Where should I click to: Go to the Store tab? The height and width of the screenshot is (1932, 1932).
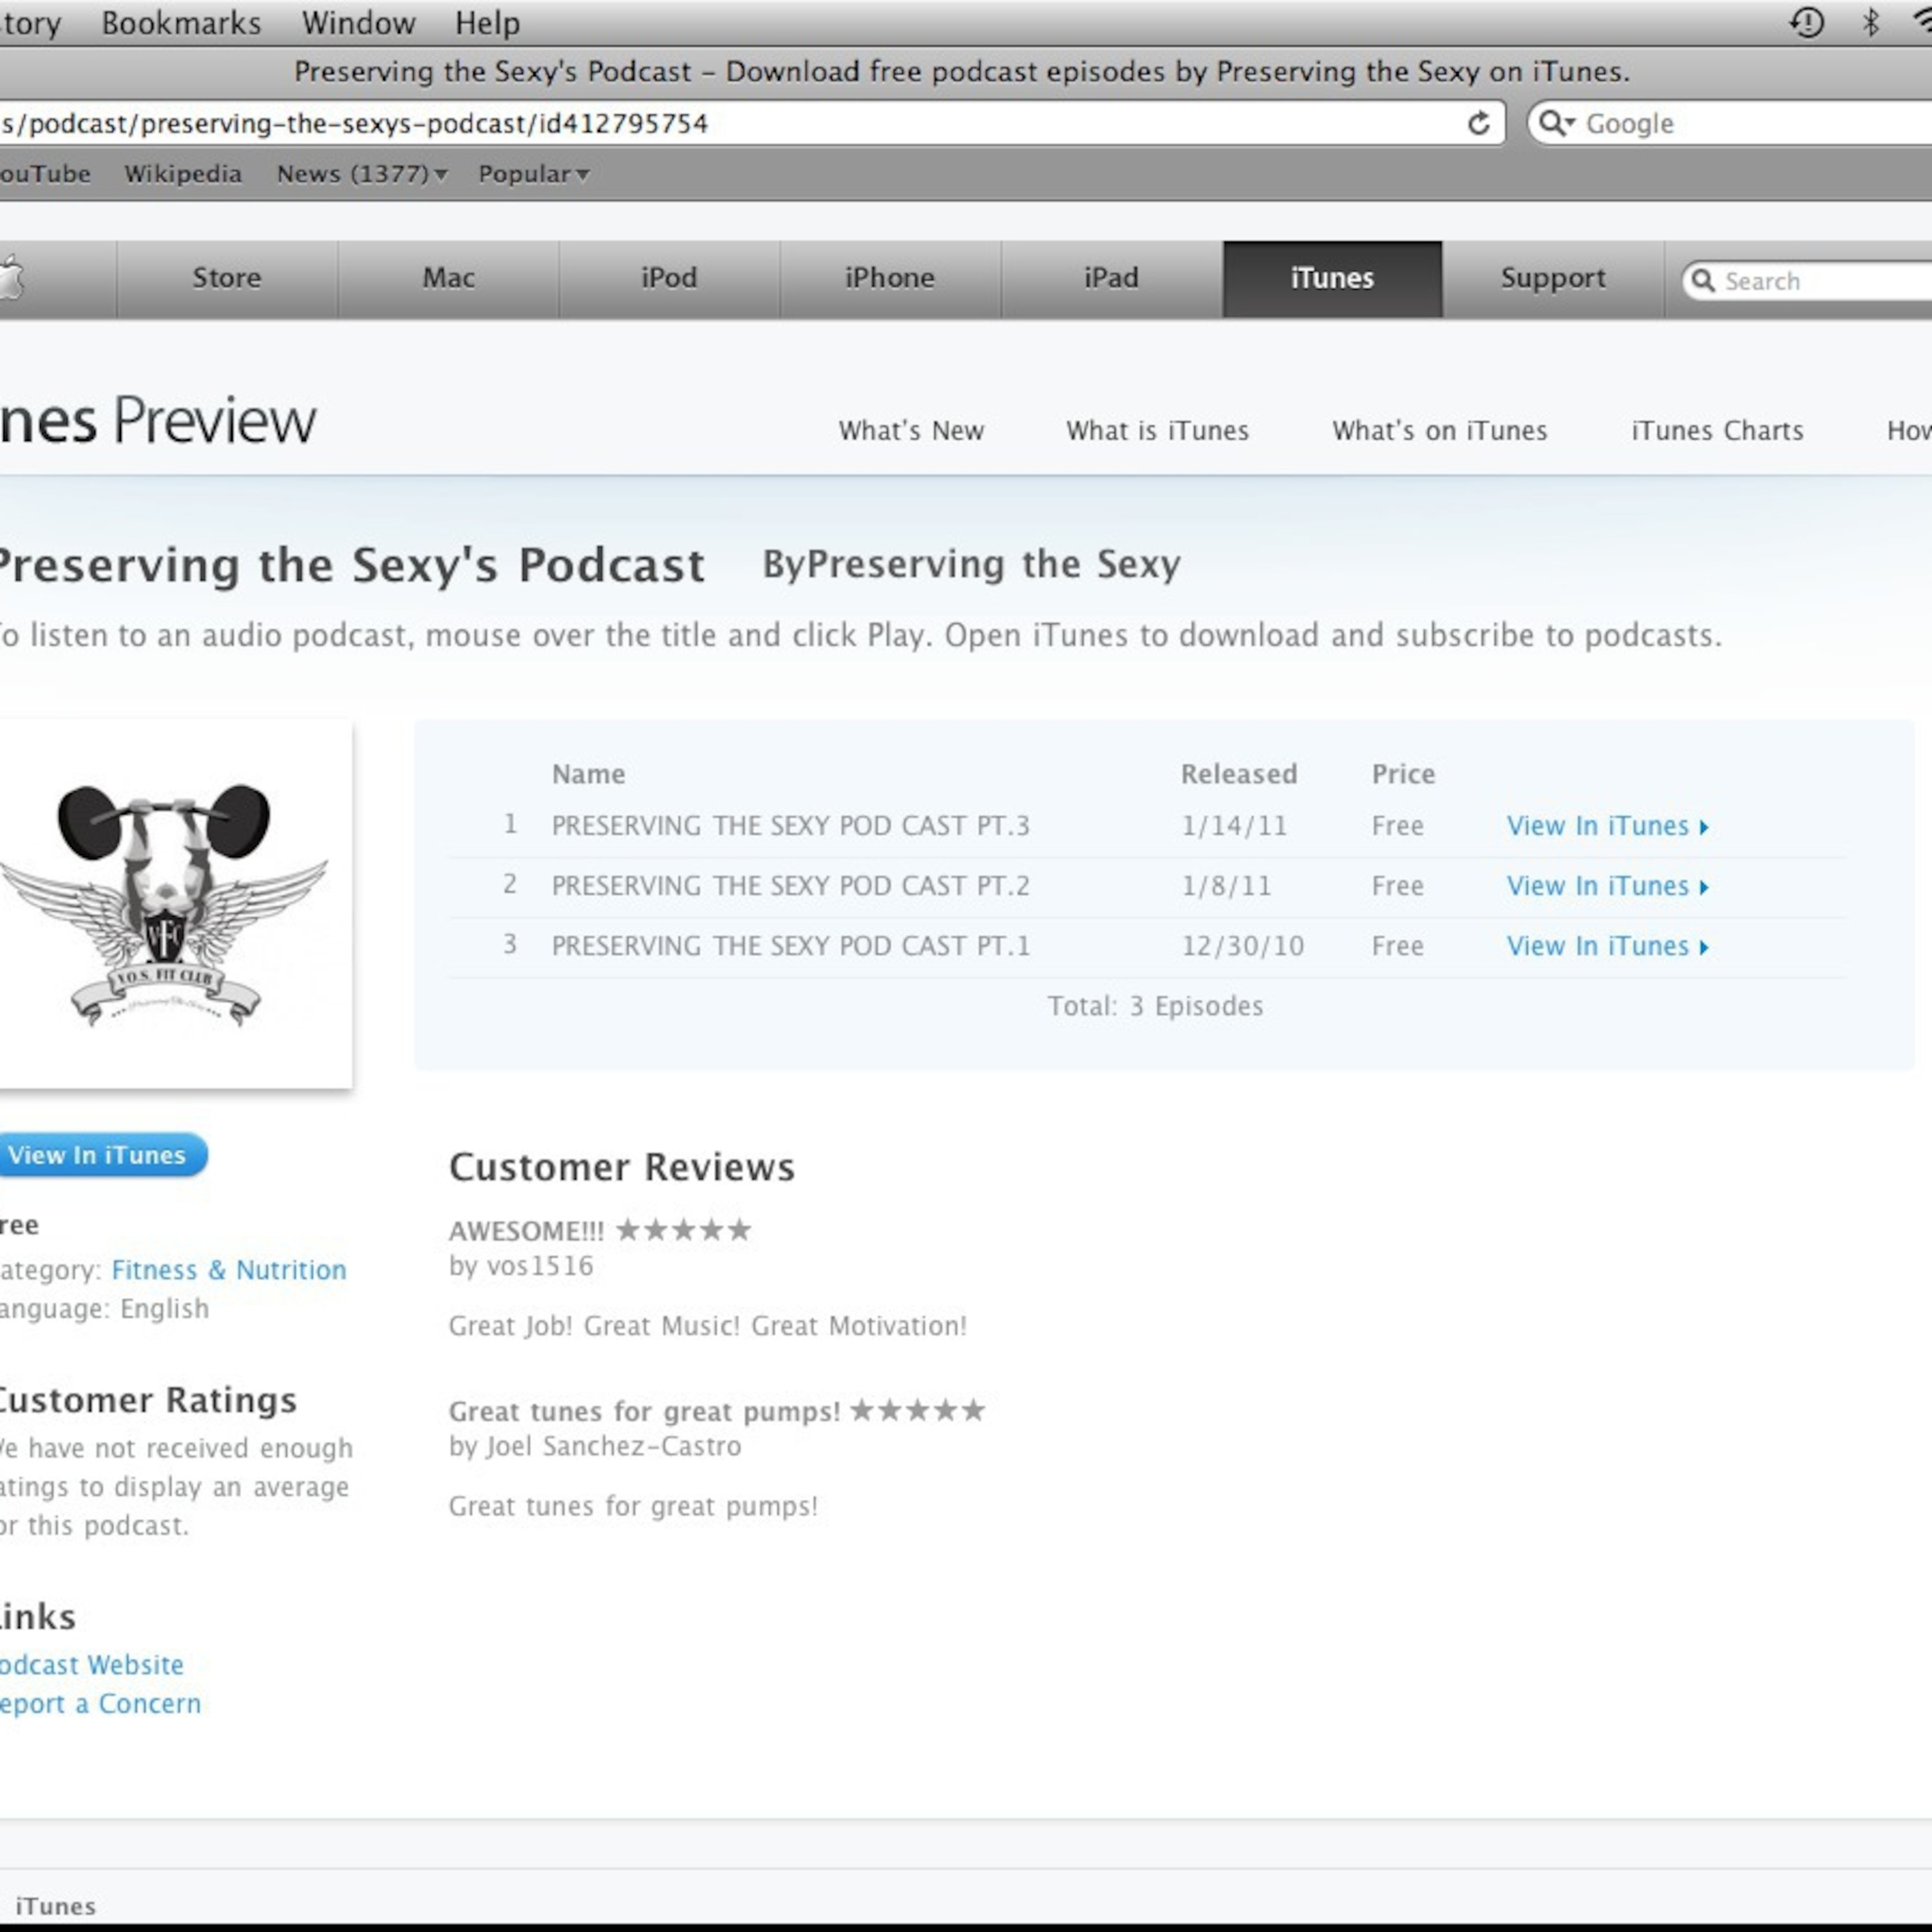tap(227, 278)
